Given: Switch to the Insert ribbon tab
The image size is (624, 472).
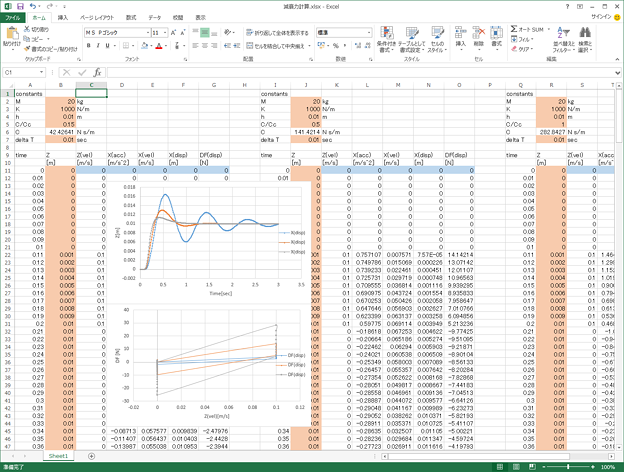Looking at the screenshot, I should click(62, 18).
